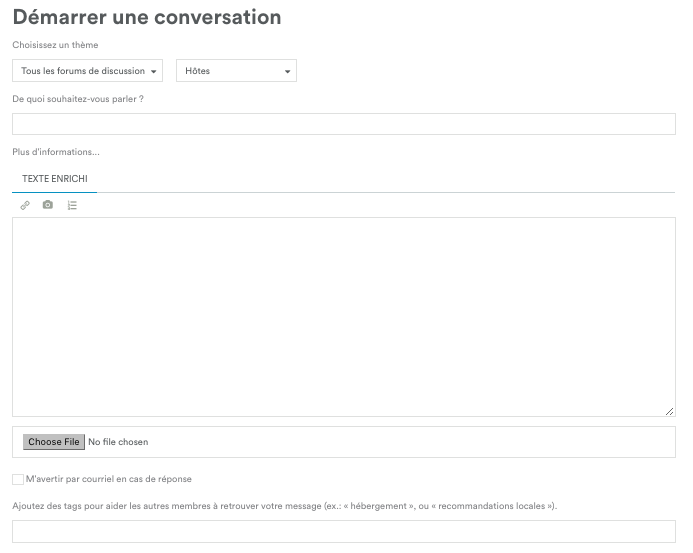The width and height of the screenshot is (693, 553).
Task: Click the "Plus d'informations..." label
Action: [56, 152]
